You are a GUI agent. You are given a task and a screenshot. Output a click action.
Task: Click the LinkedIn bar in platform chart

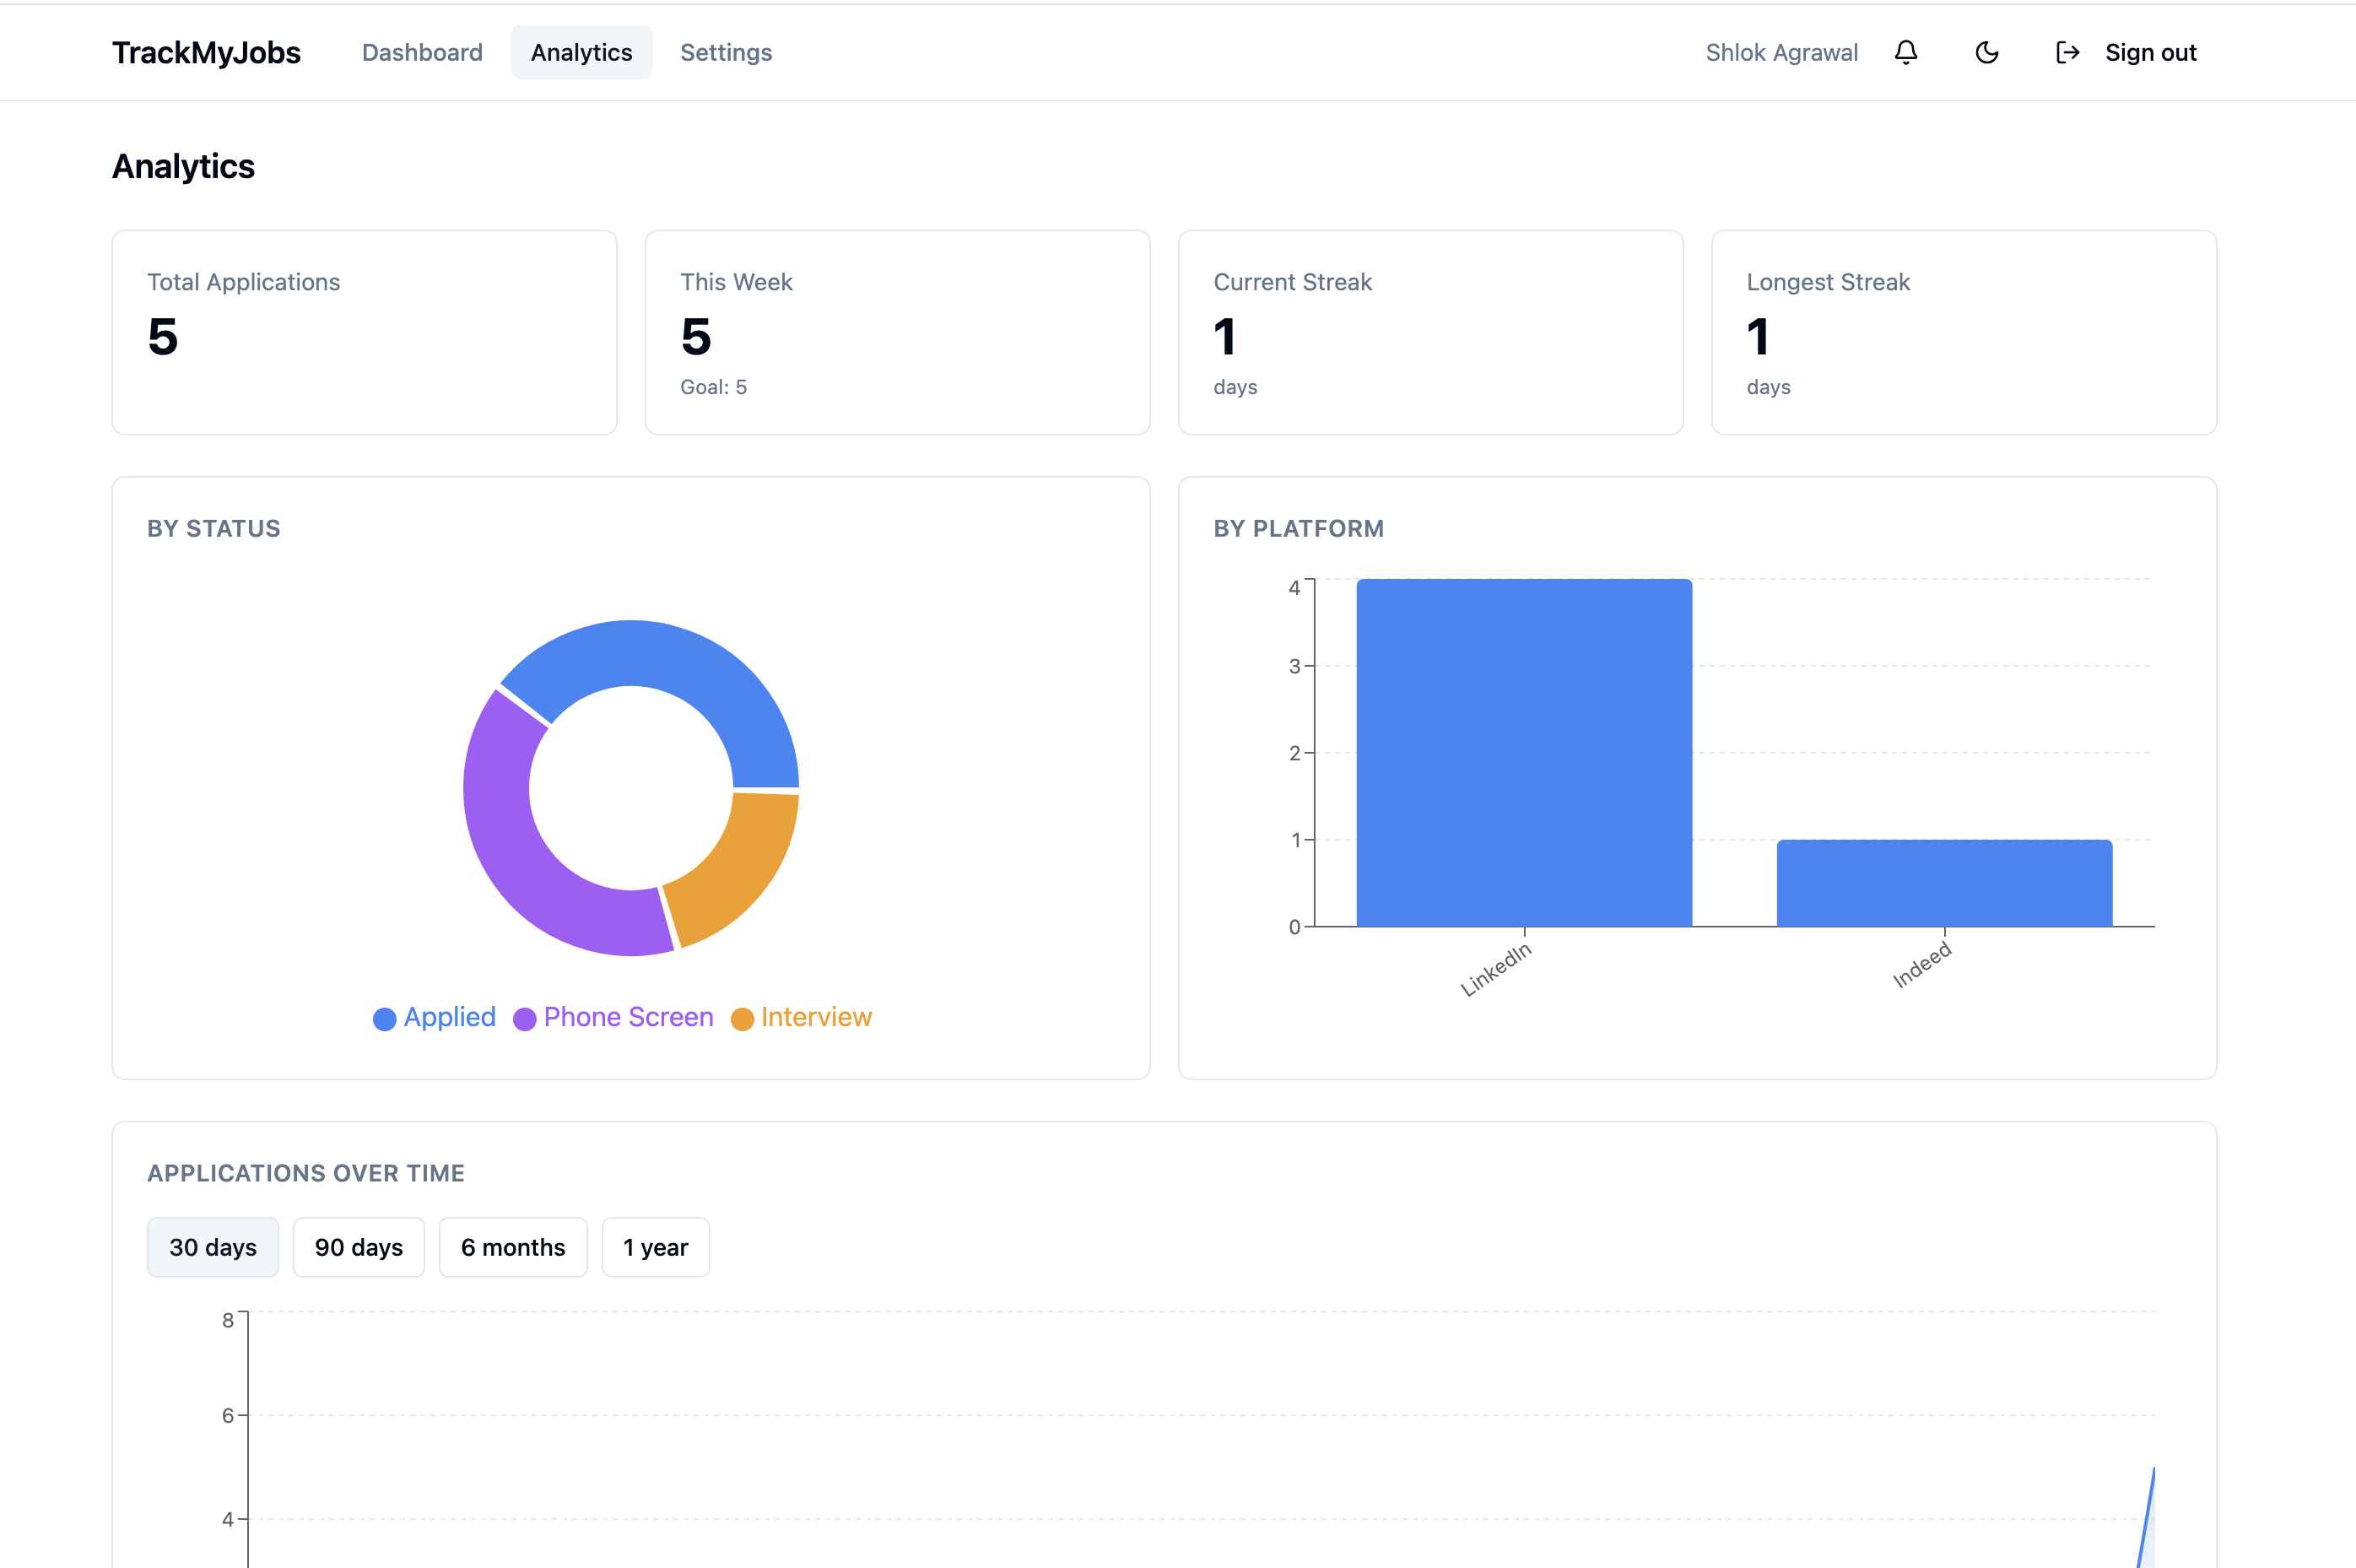point(1524,752)
